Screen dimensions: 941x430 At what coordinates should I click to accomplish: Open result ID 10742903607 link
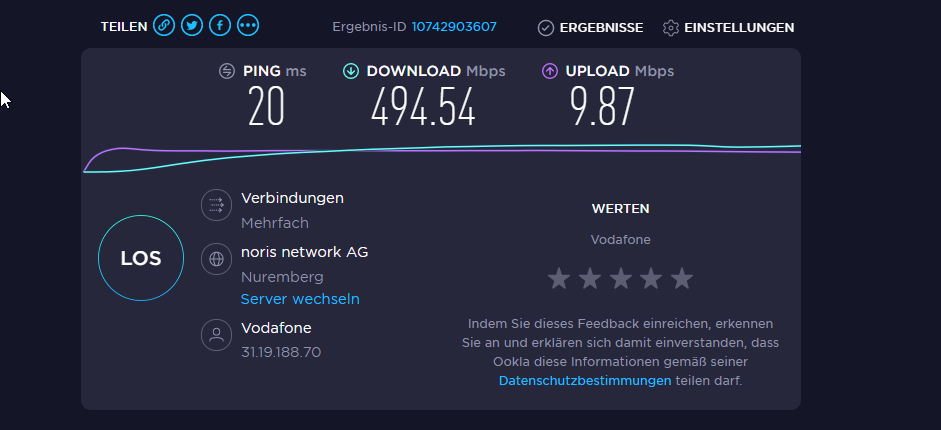click(x=454, y=27)
